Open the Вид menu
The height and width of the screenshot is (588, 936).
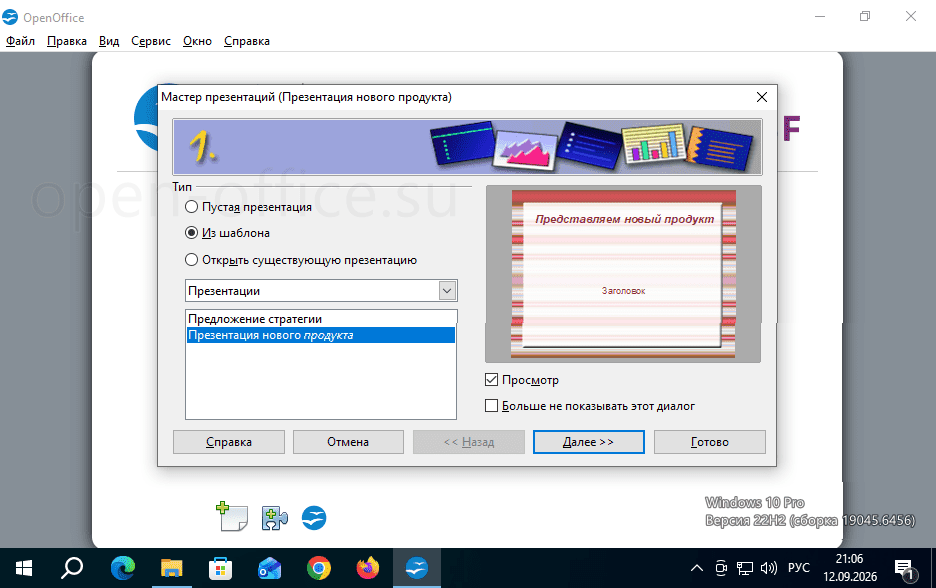[109, 41]
